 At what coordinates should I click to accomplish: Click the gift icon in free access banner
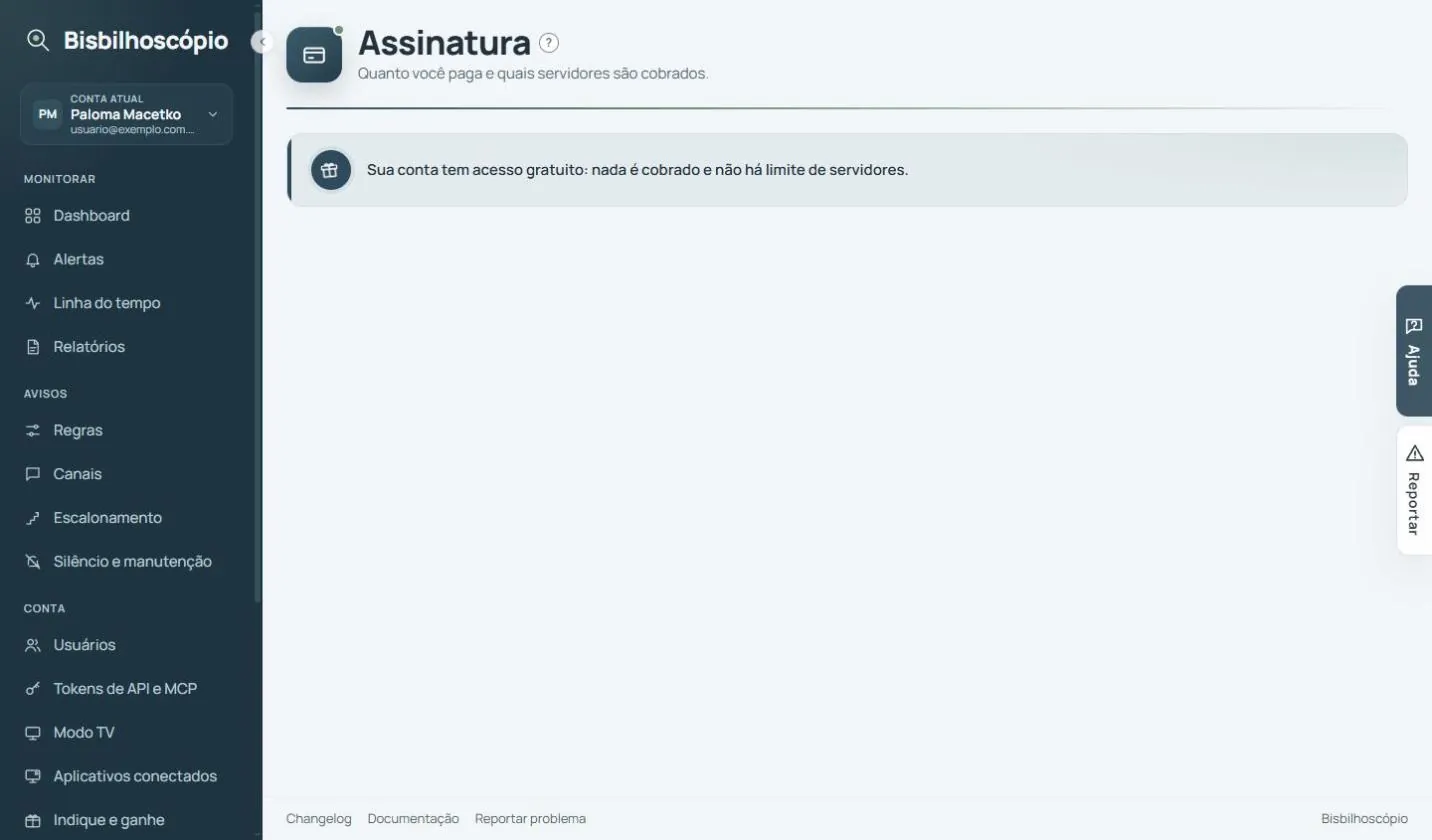[330, 170]
